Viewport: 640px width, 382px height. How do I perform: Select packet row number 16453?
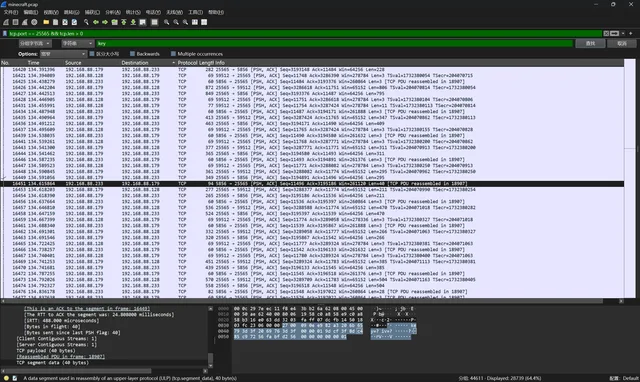coord(312,190)
